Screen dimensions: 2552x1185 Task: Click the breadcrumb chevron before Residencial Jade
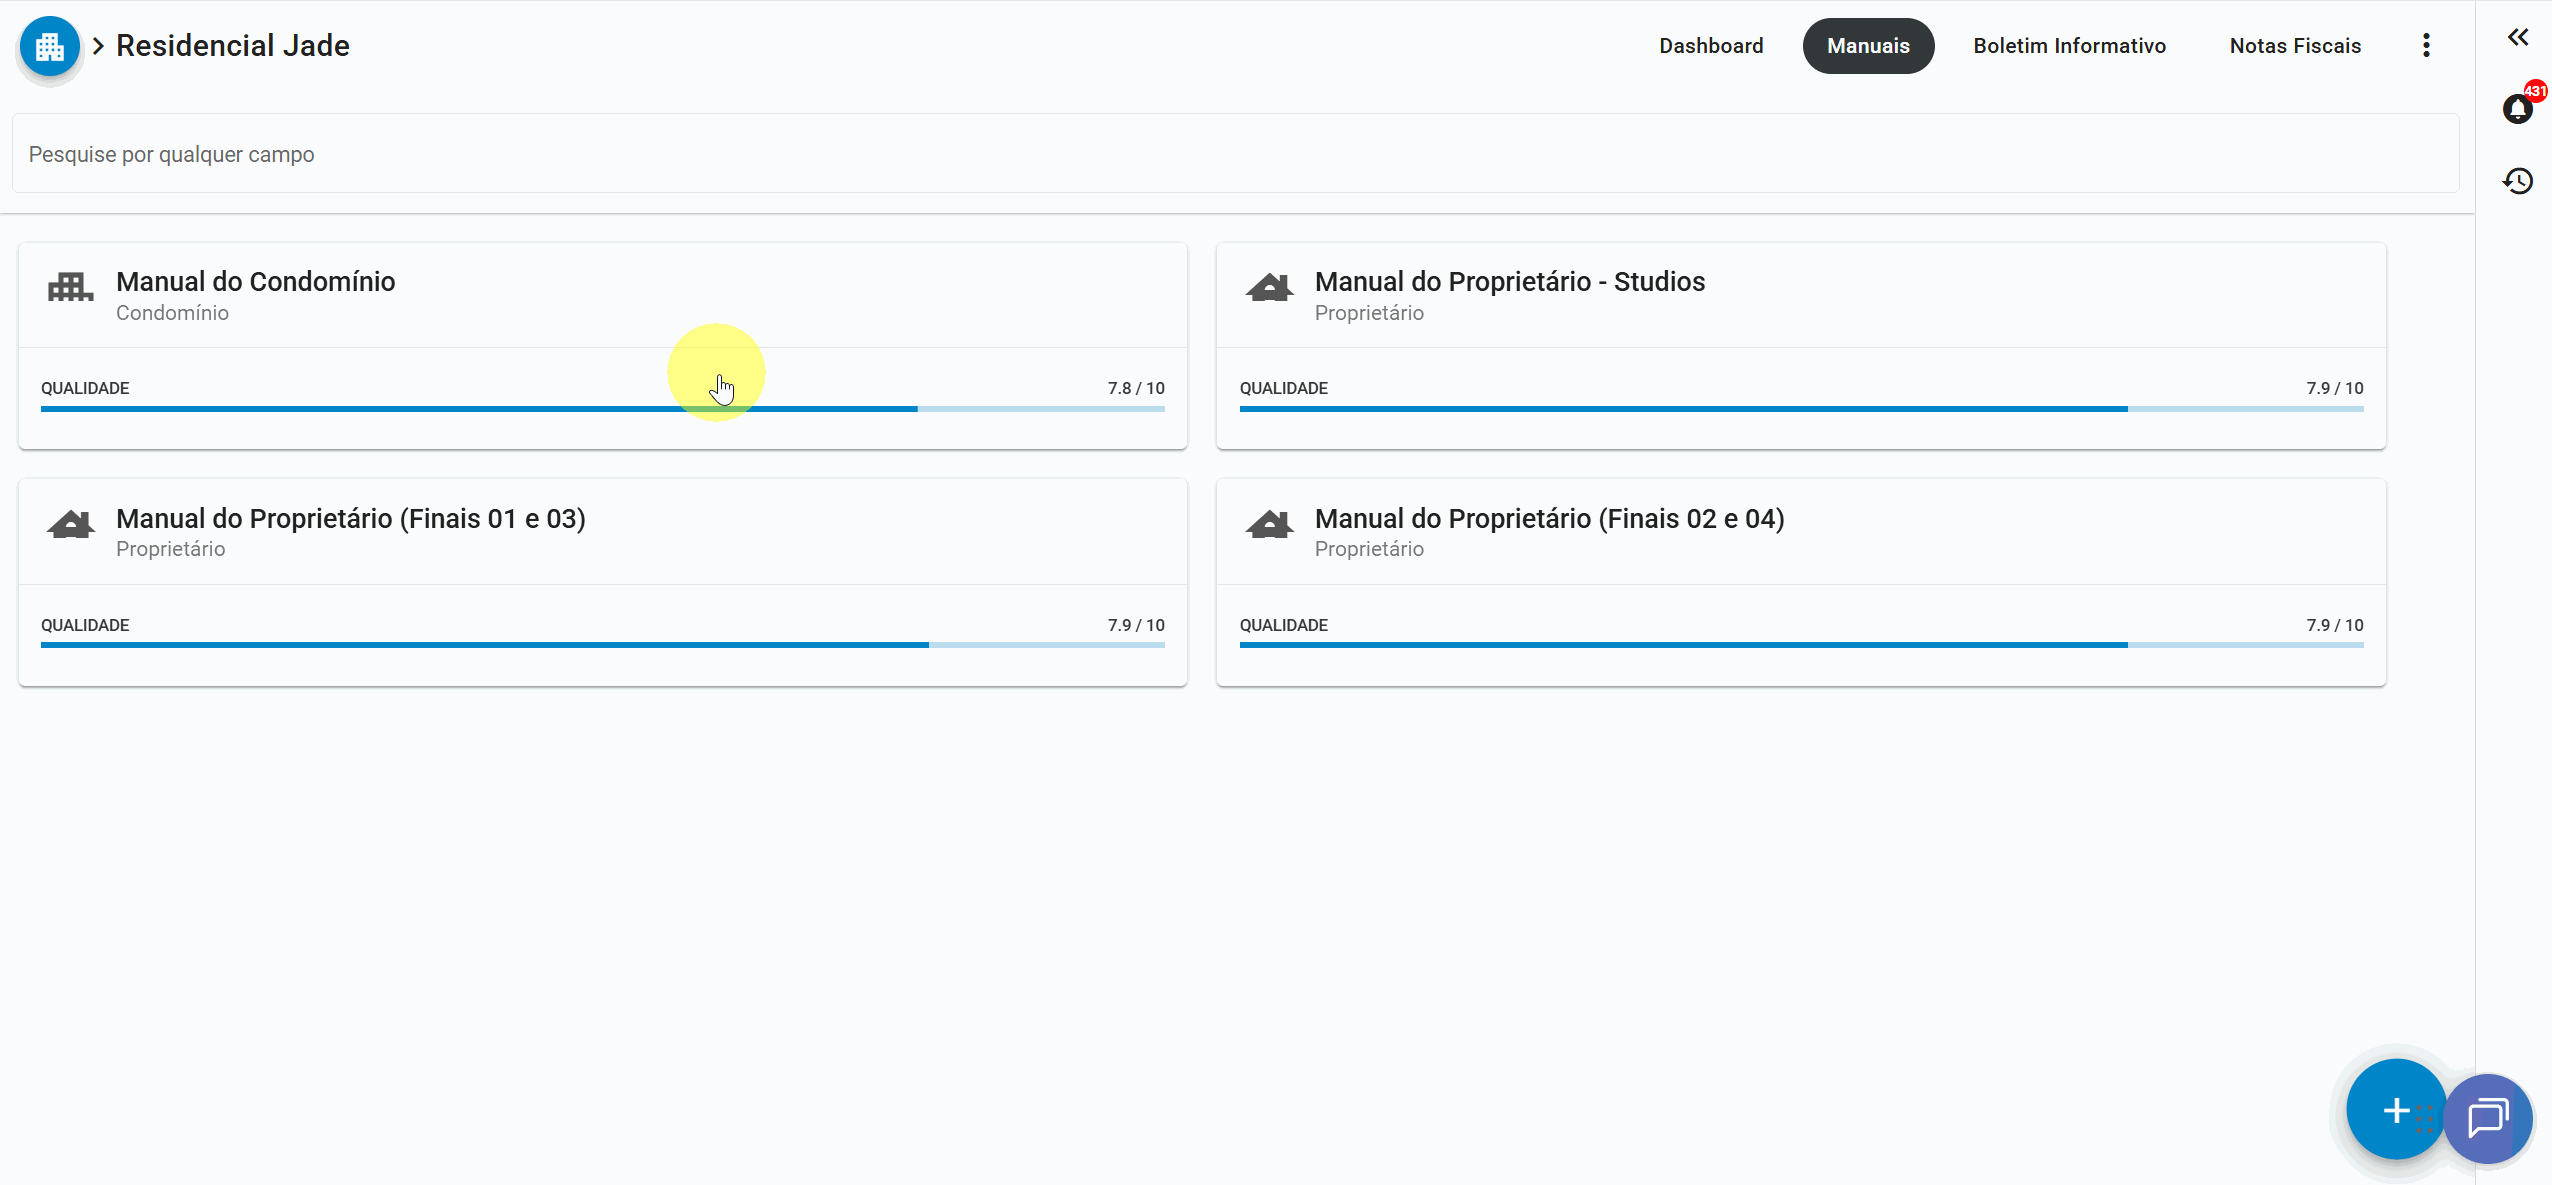click(98, 46)
